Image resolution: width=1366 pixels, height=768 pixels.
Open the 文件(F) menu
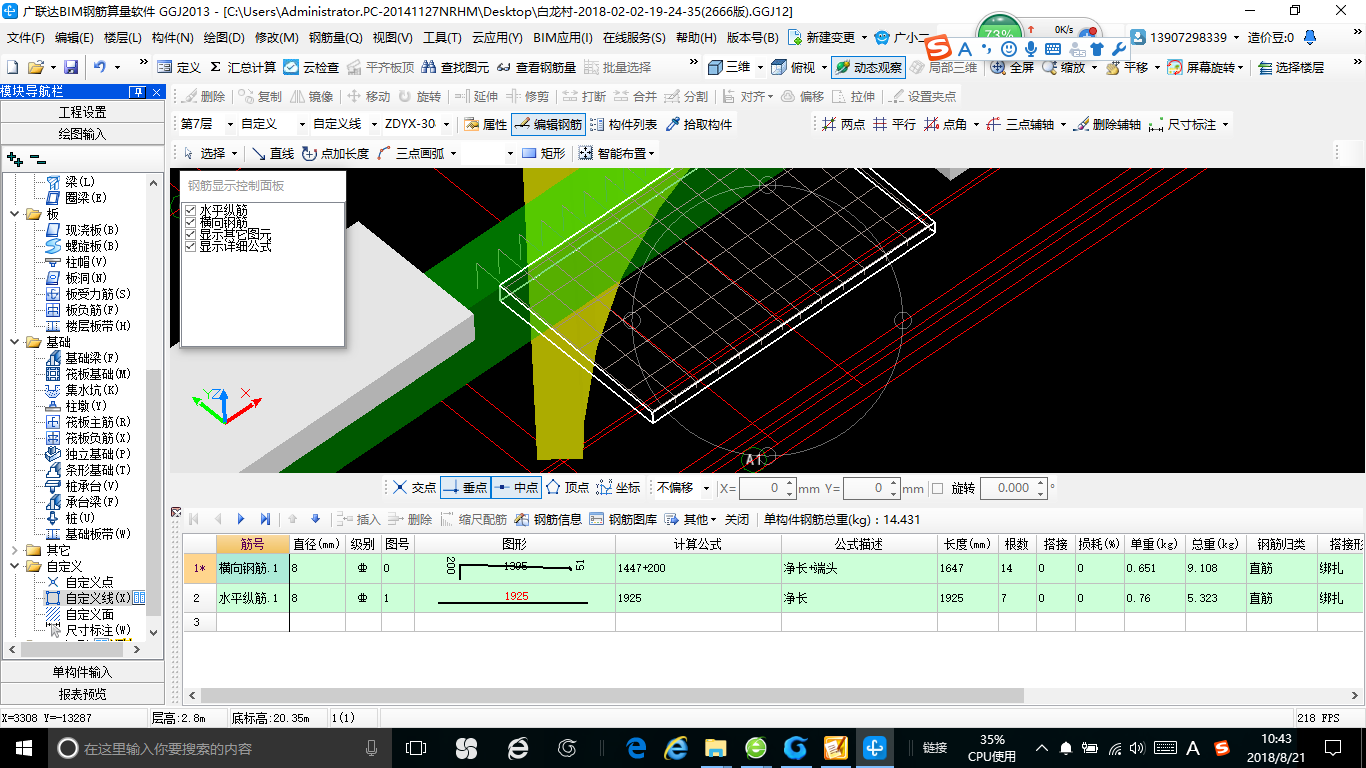(x=26, y=38)
